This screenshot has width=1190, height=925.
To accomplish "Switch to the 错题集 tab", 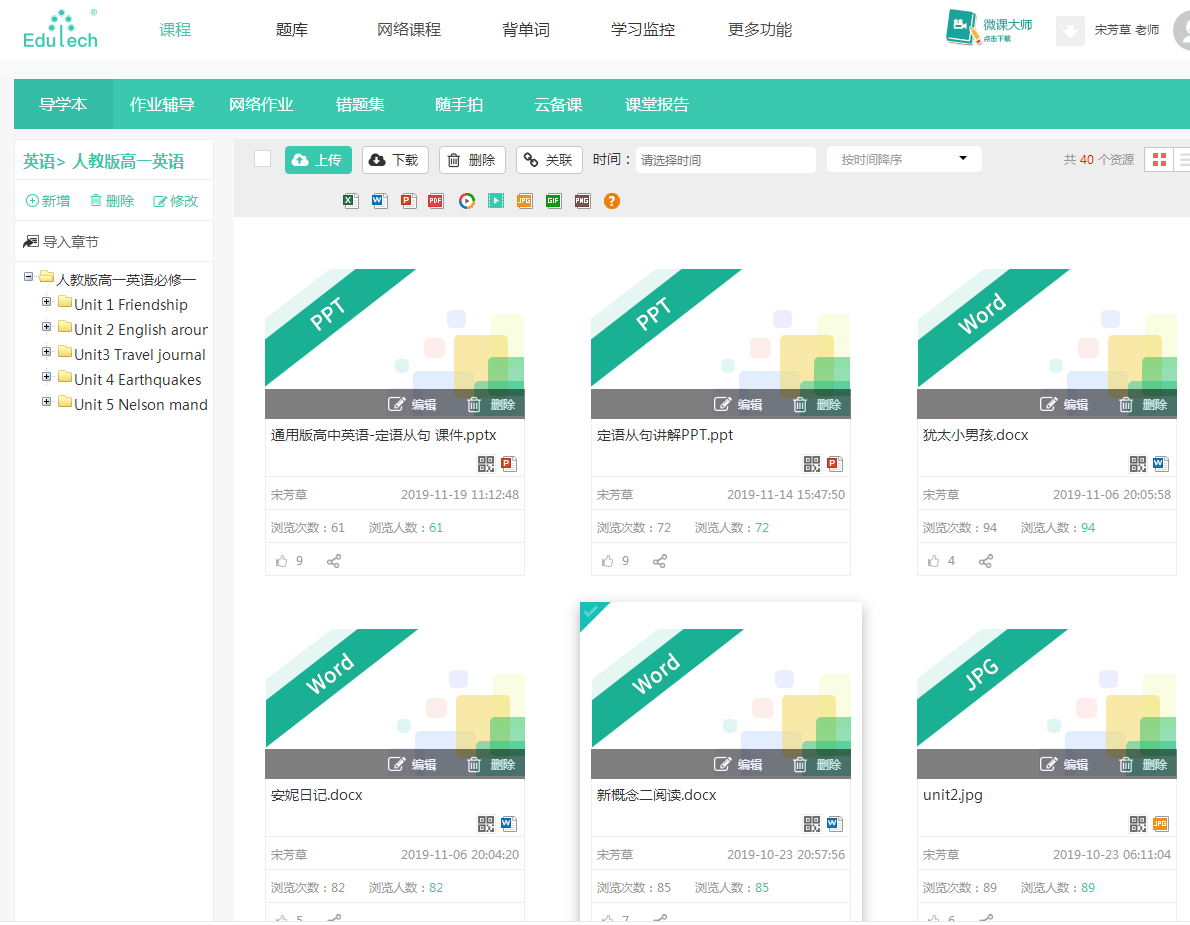I will point(360,105).
